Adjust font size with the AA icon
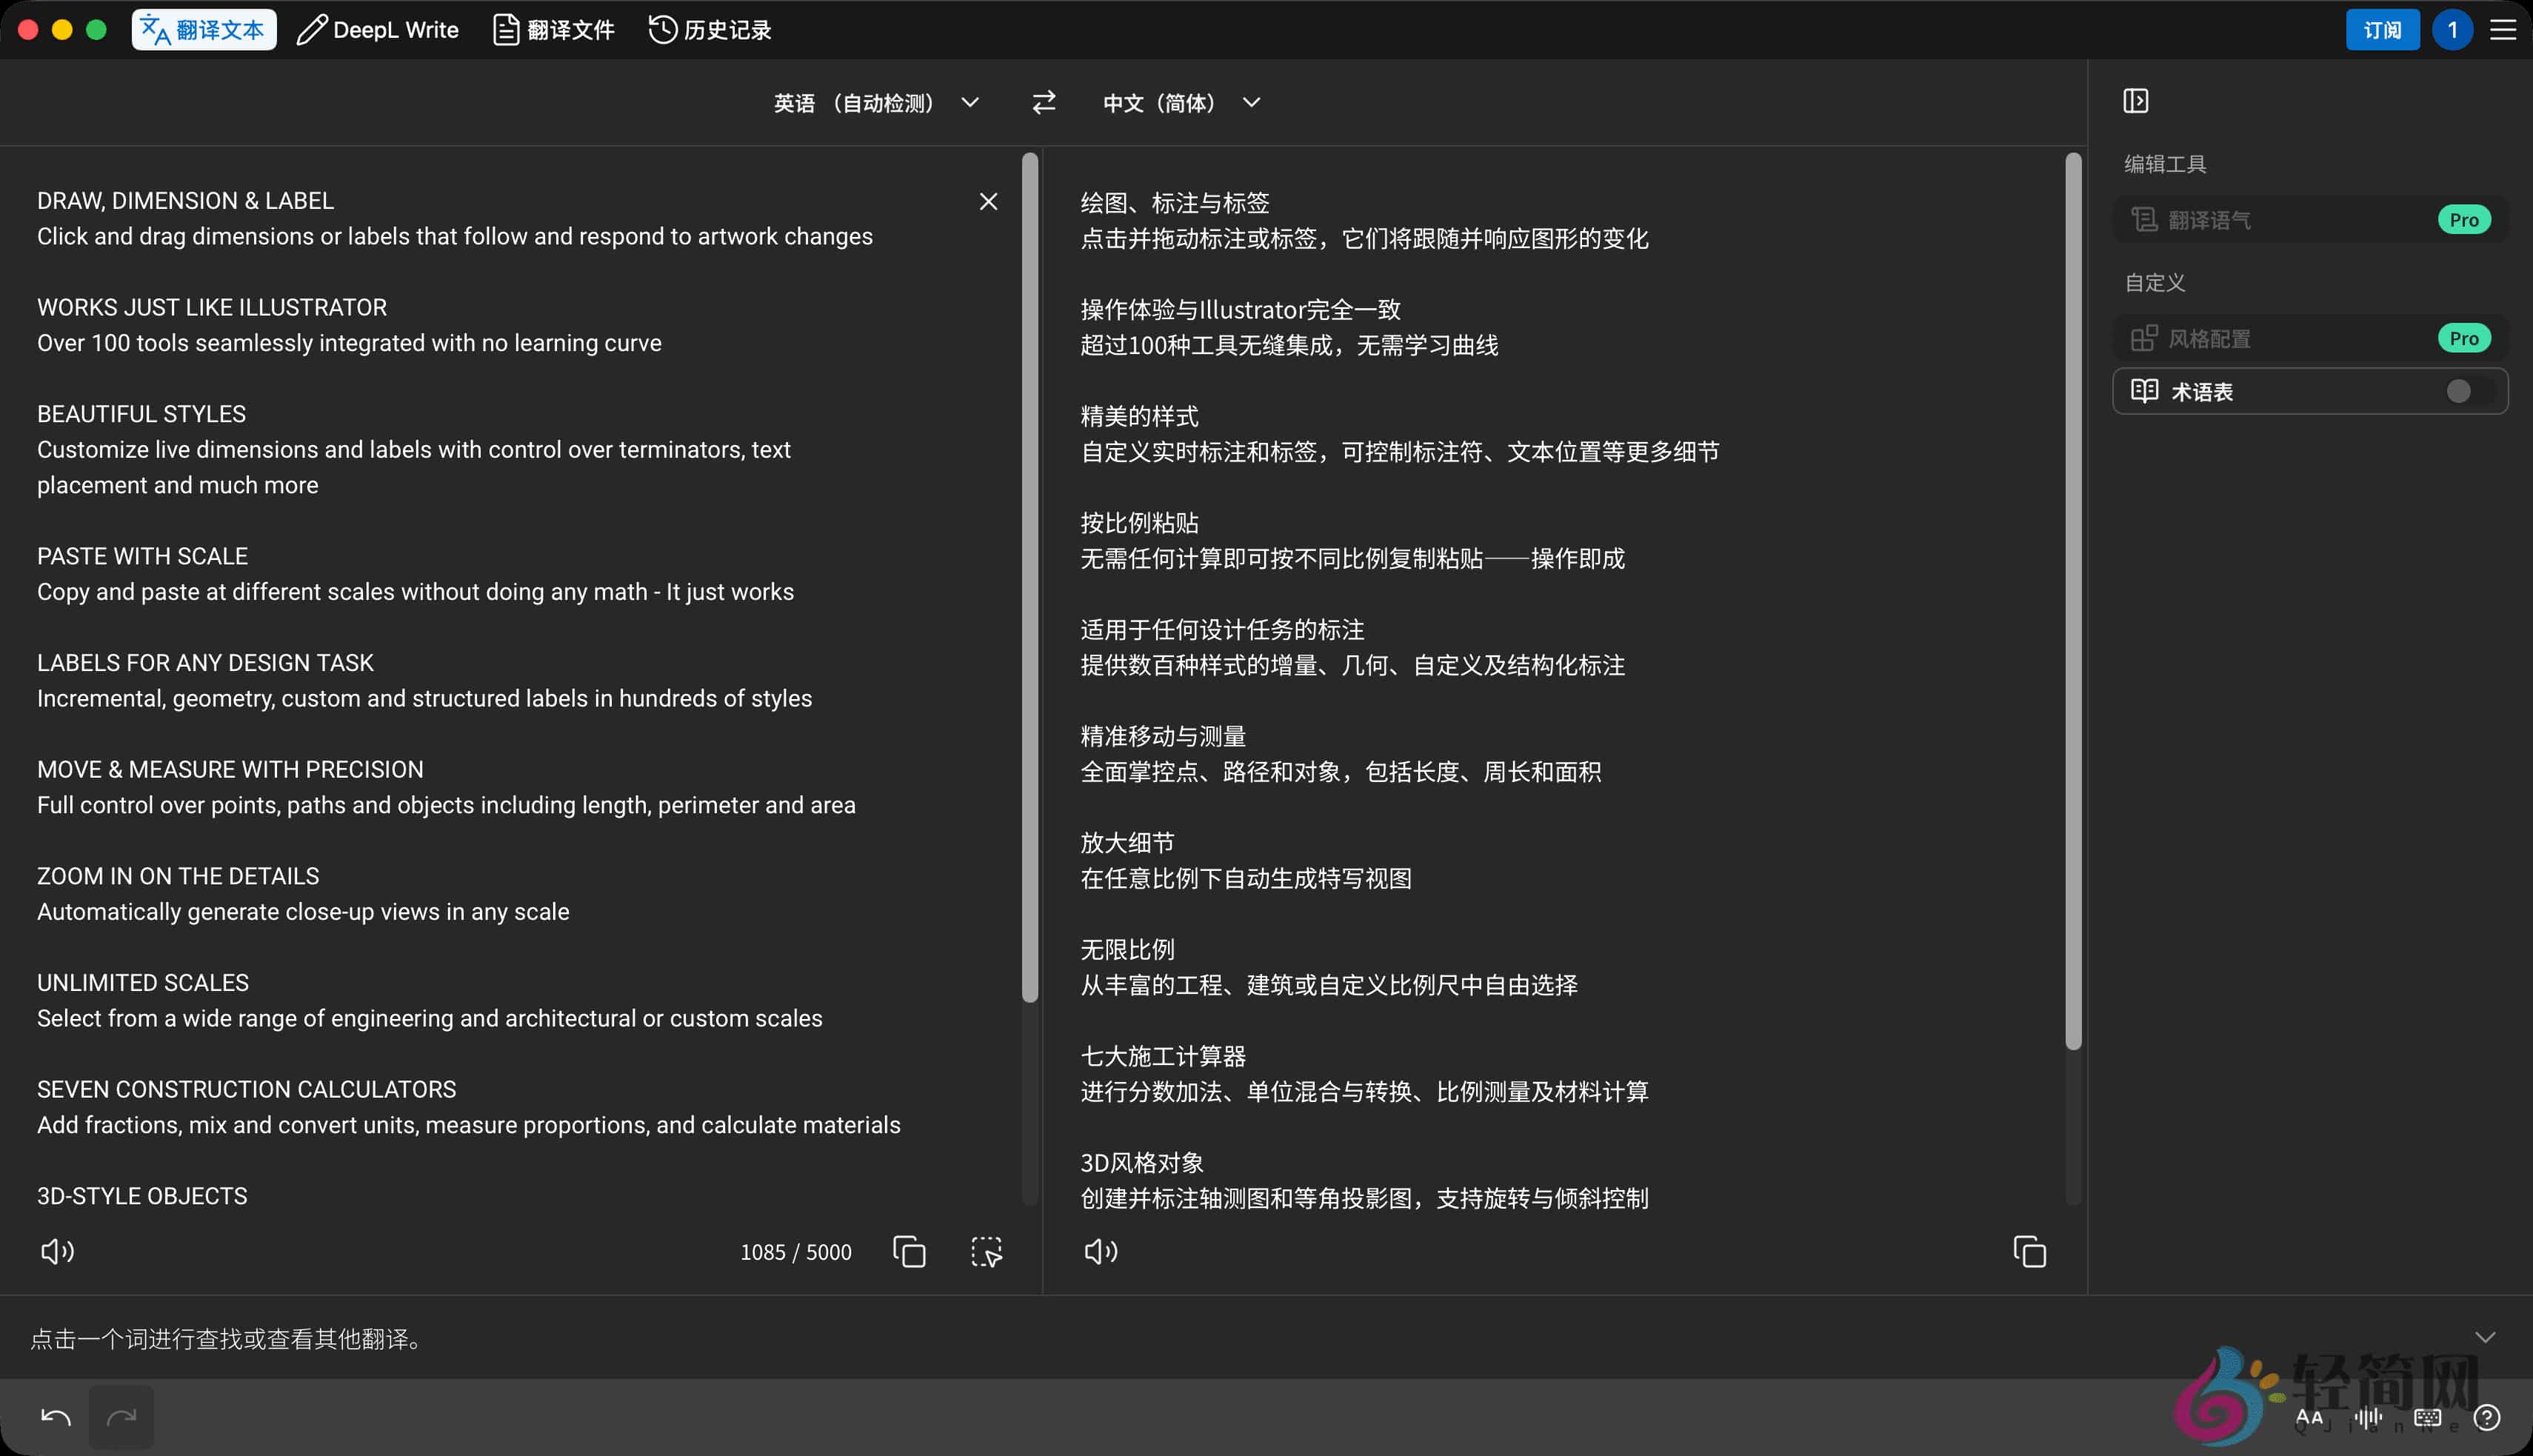The height and width of the screenshot is (1456, 2533). click(x=2309, y=1417)
